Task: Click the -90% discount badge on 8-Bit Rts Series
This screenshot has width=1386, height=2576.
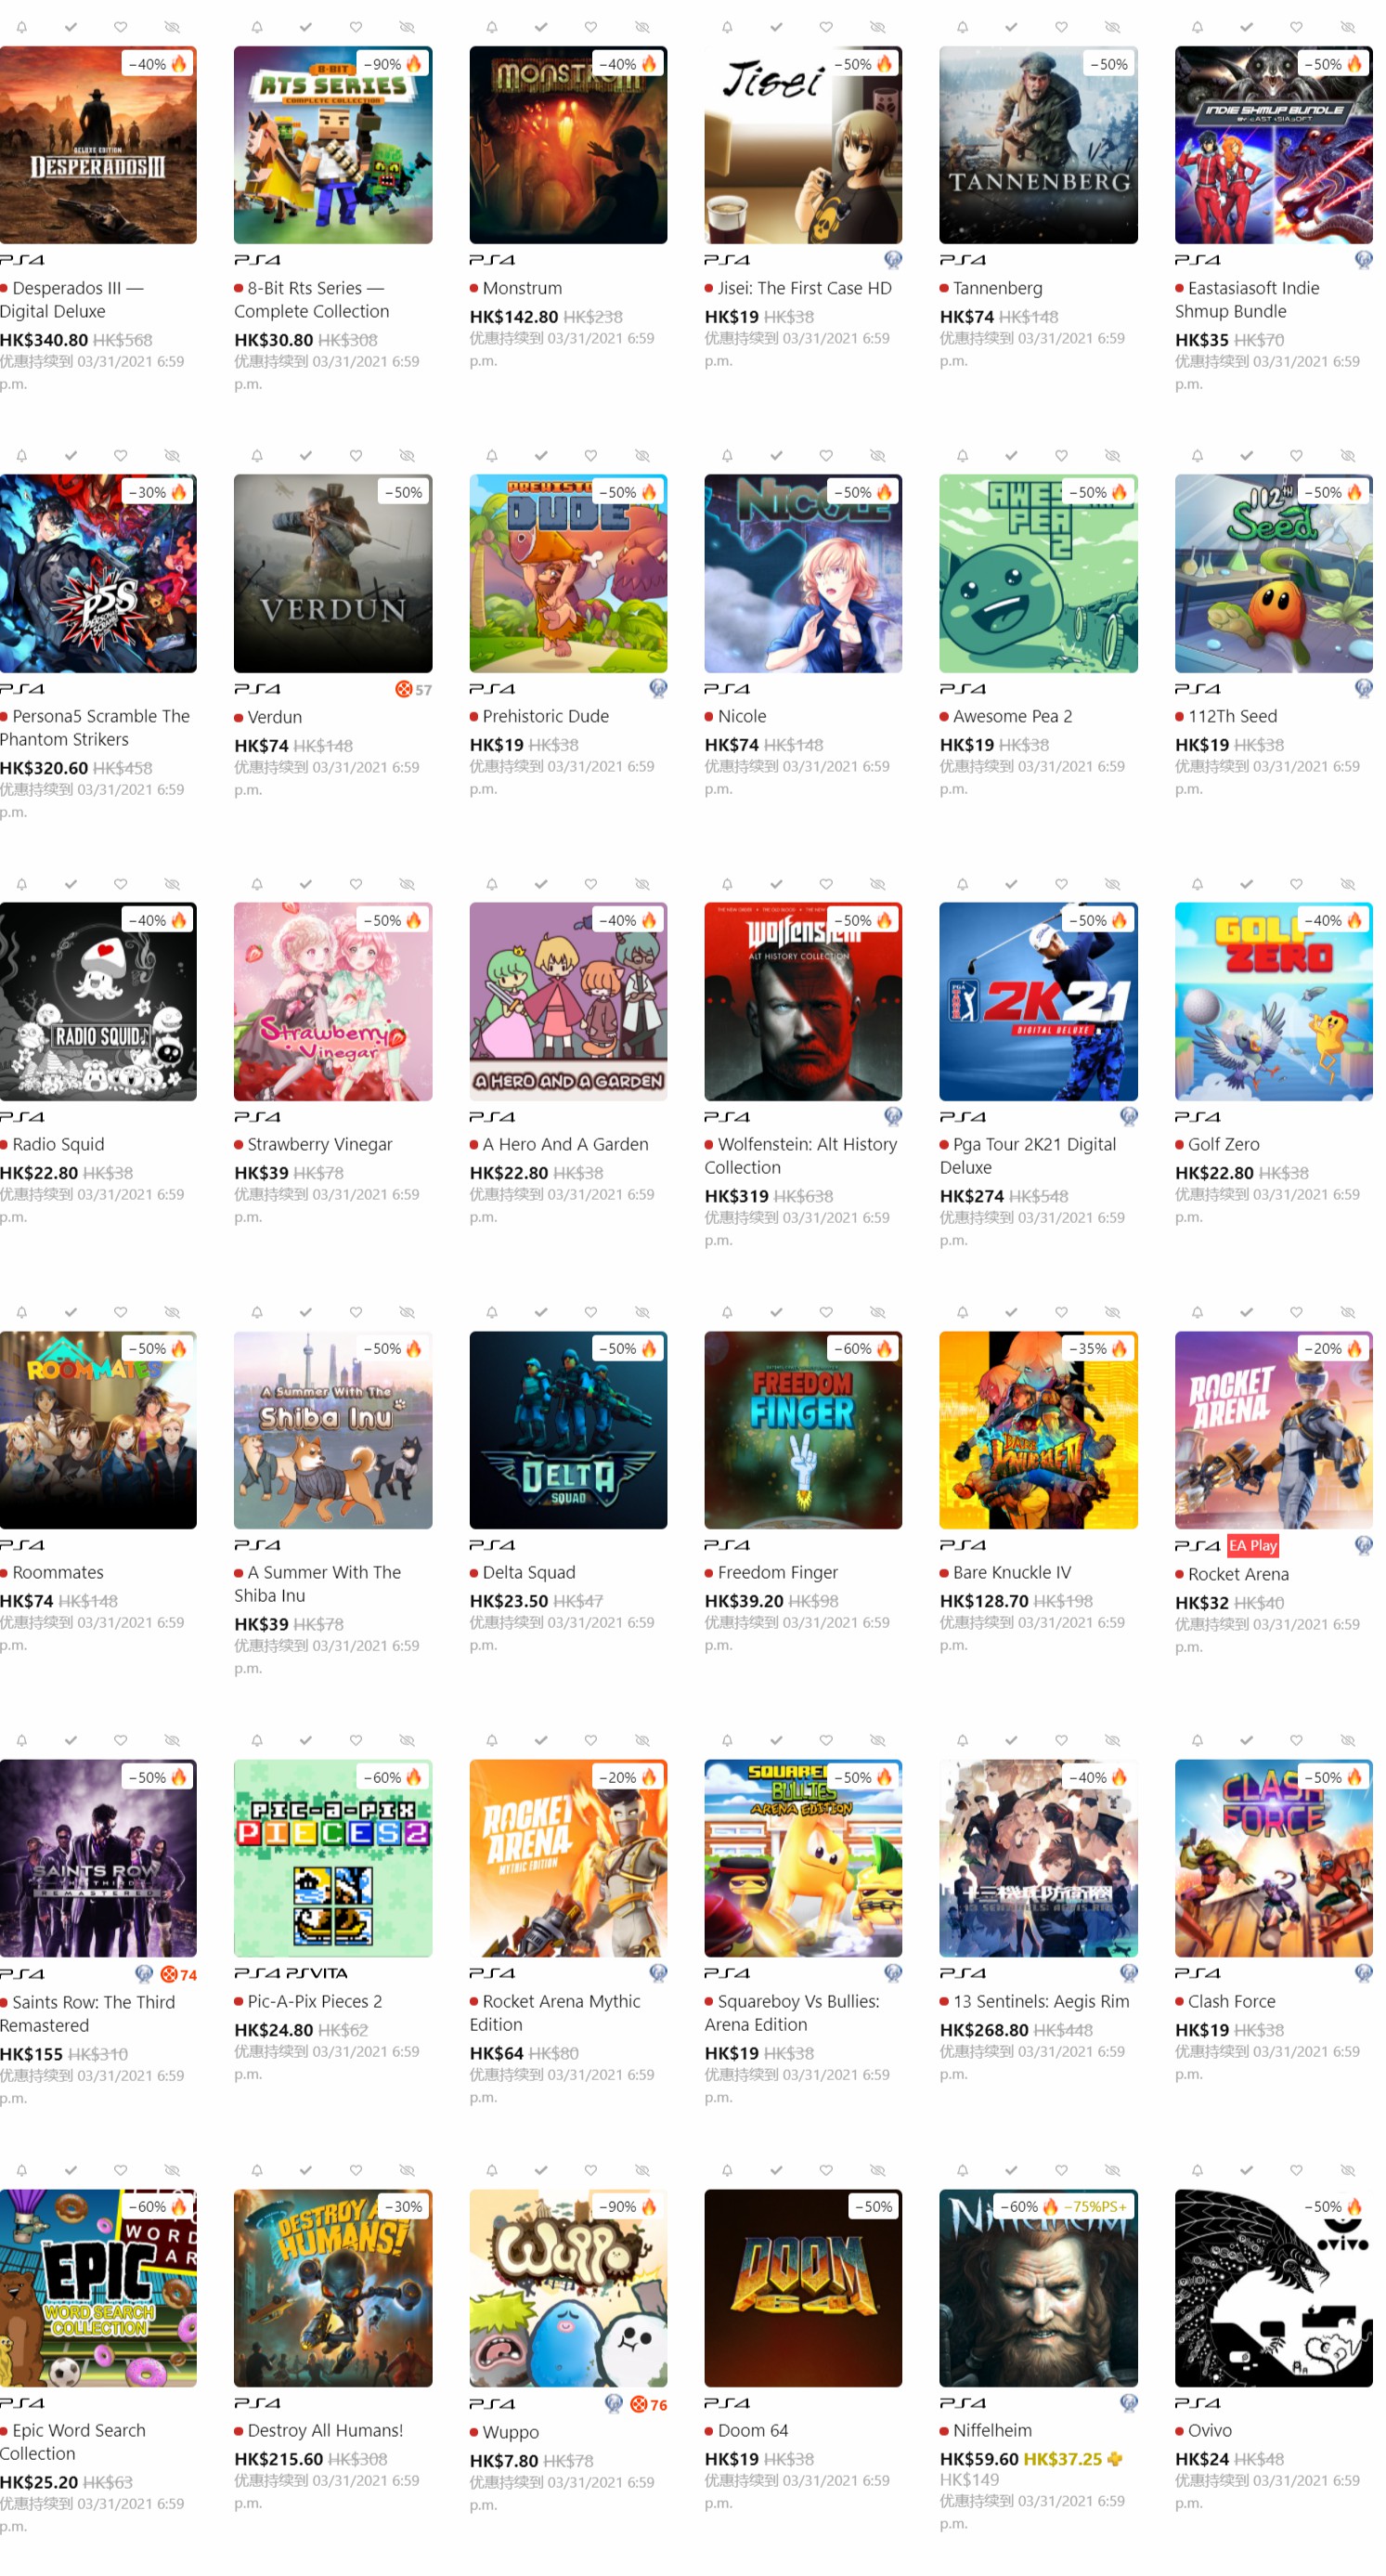Action: (x=393, y=64)
